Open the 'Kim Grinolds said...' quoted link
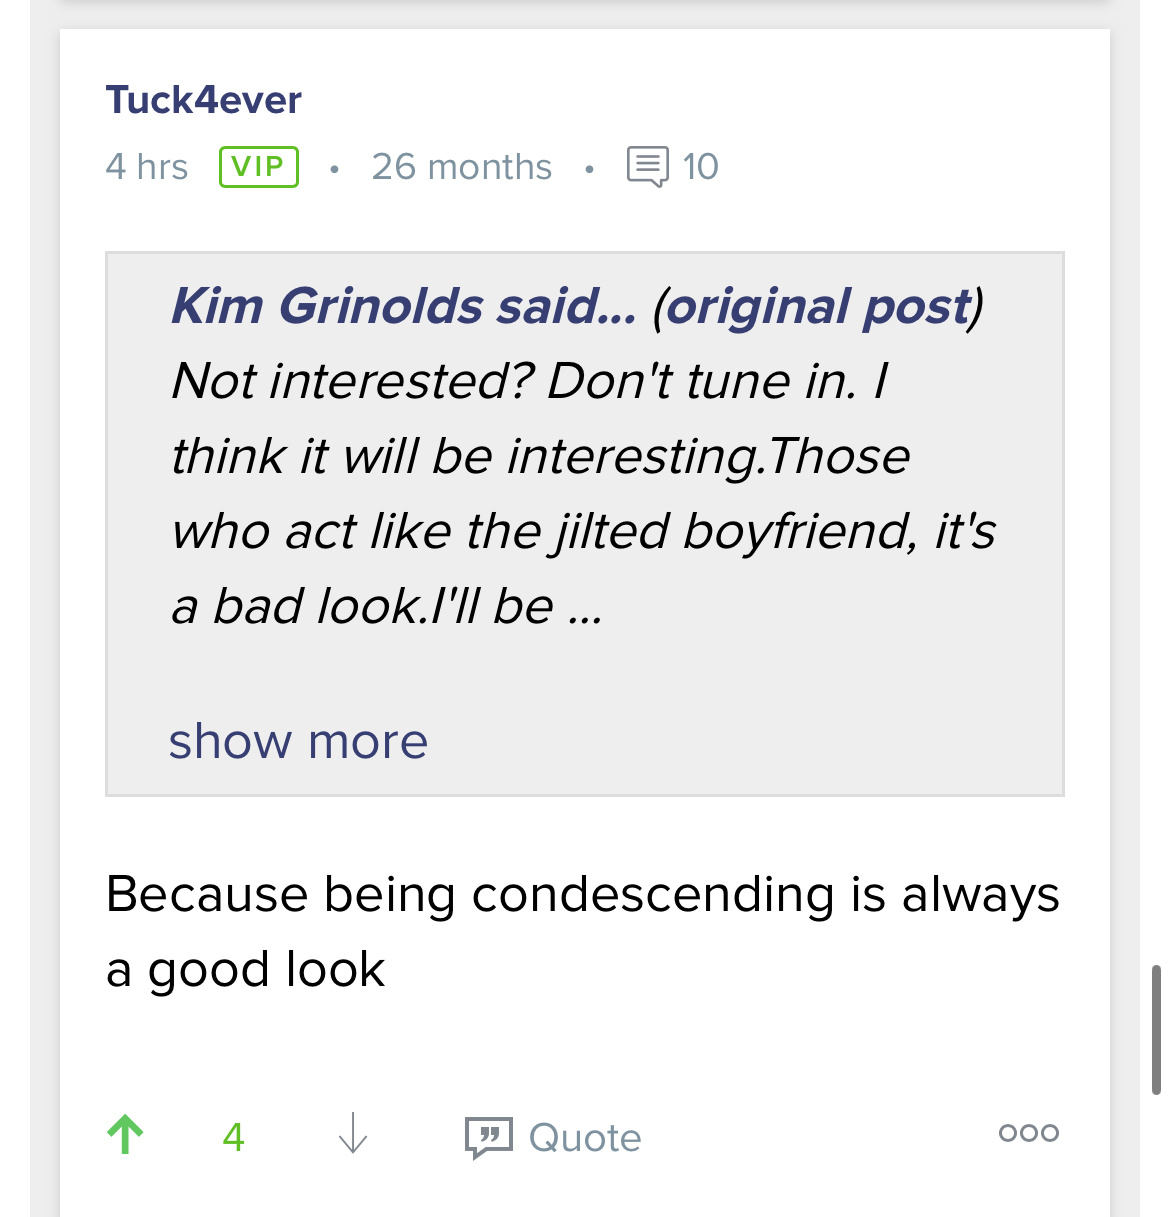Viewport: 1170px width, 1217px height. point(403,306)
